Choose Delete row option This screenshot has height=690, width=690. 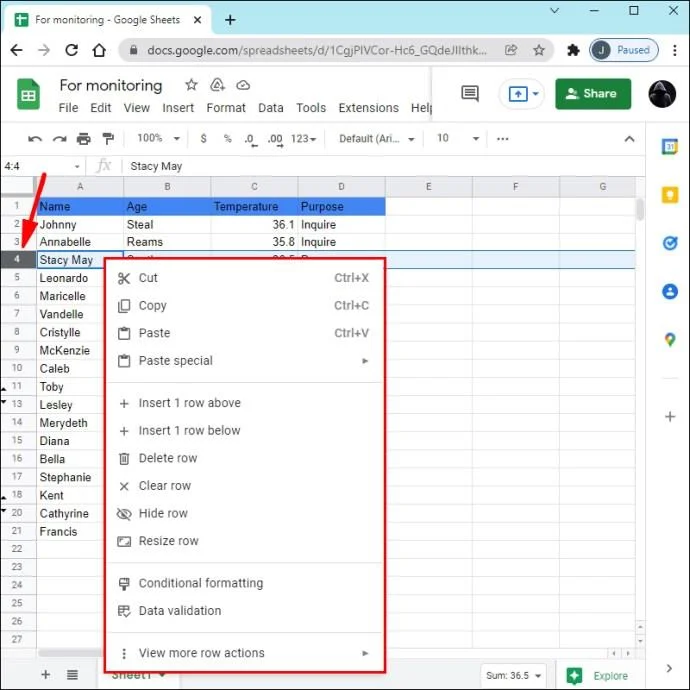tap(244, 458)
